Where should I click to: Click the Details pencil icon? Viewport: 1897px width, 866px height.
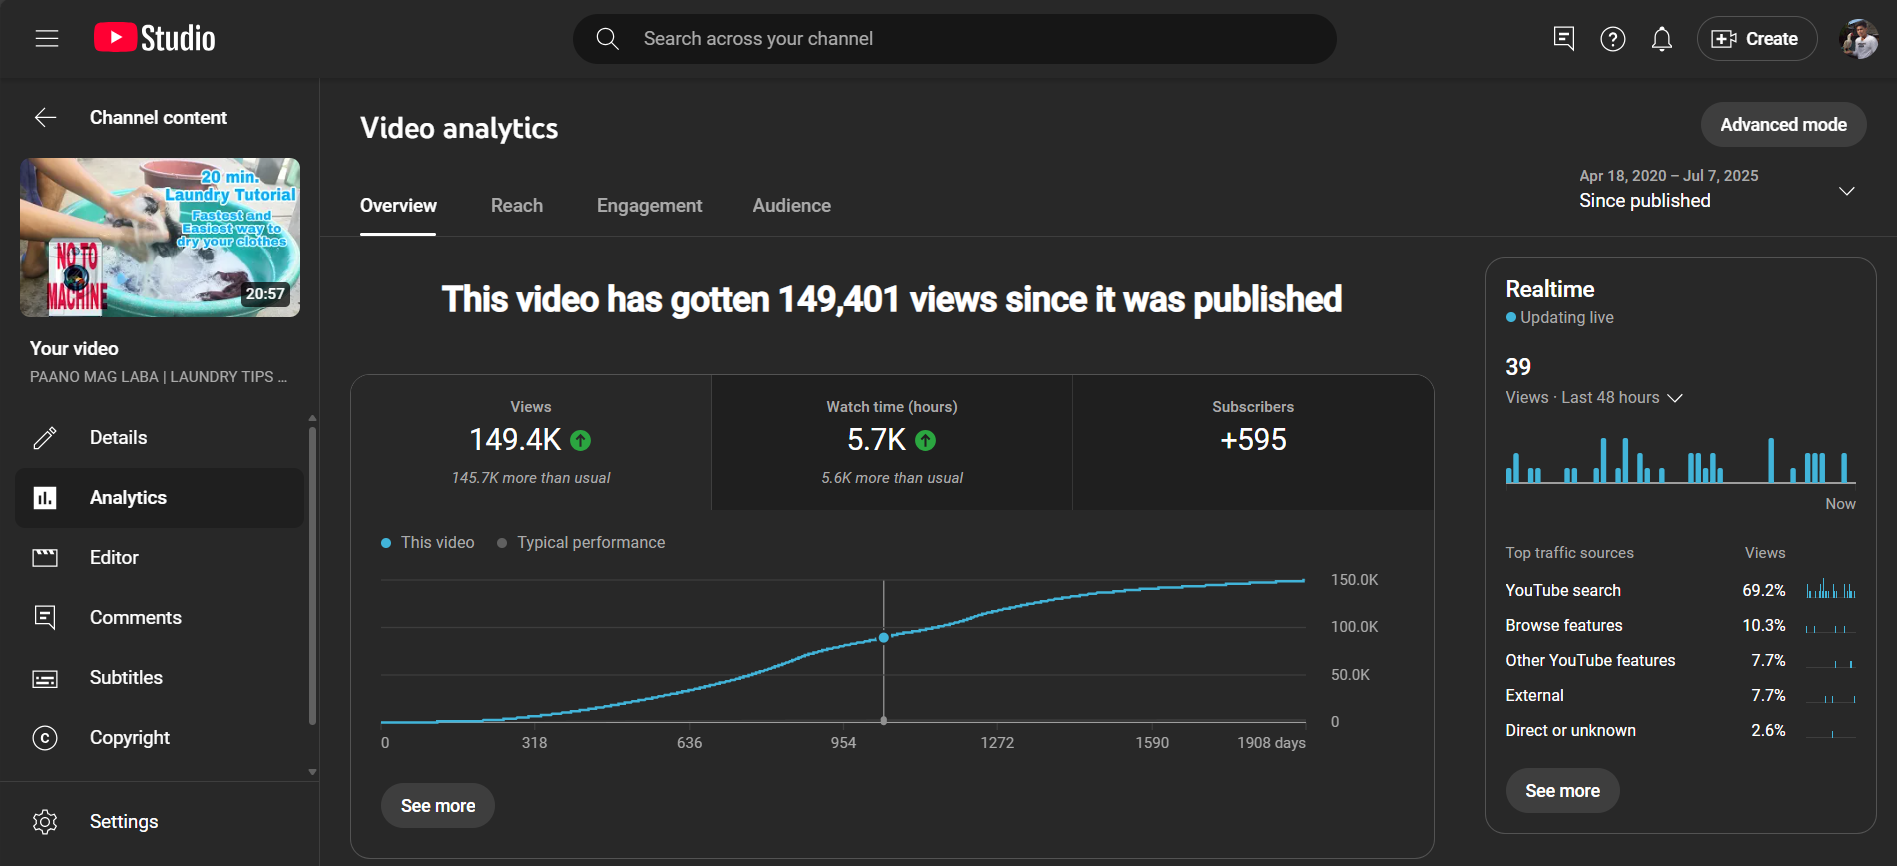[45, 438]
